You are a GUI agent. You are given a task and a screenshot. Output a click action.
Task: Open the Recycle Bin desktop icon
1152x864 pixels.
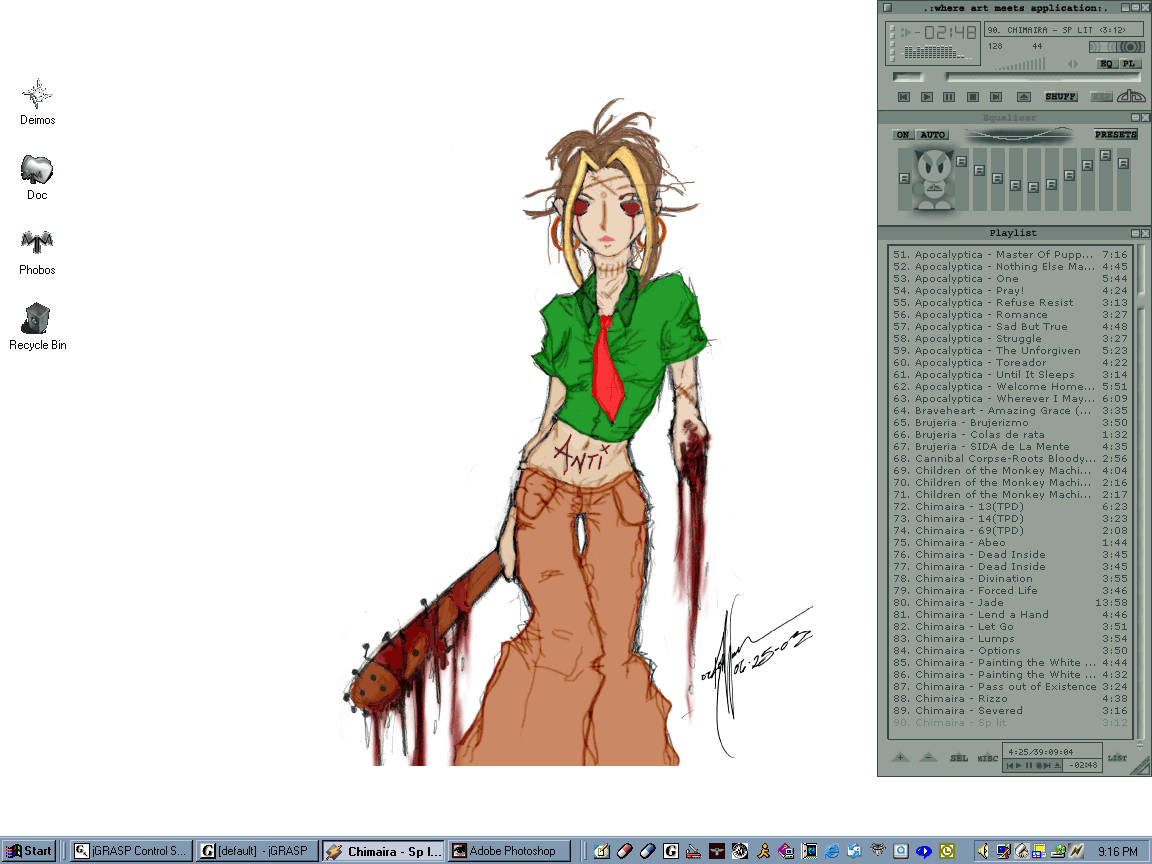click(x=37, y=327)
